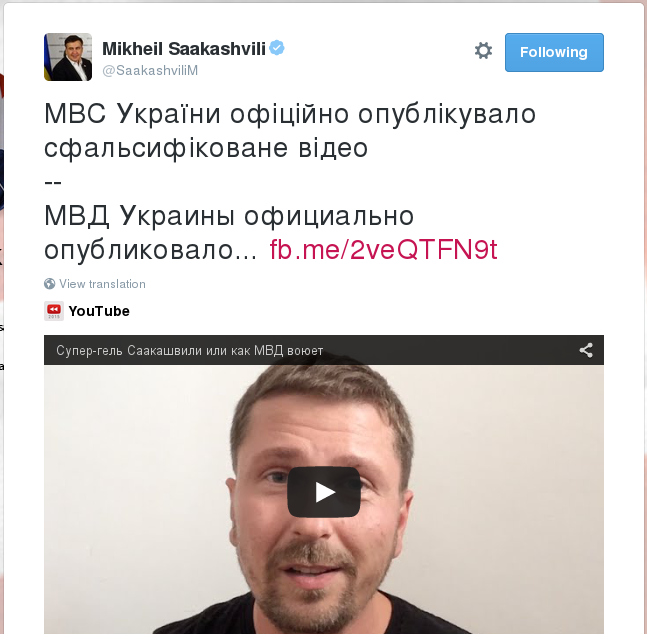Open the Mikheil Saakashvili display name link
647x634 pixels.
coord(184,49)
